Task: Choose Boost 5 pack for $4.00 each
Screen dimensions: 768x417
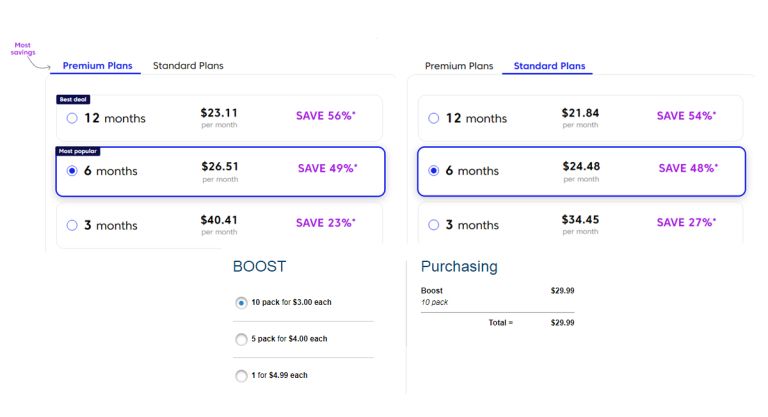Action: (241, 339)
